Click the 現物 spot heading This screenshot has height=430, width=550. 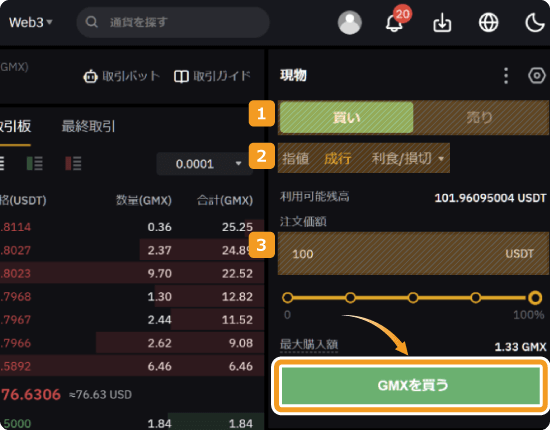click(293, 75)
